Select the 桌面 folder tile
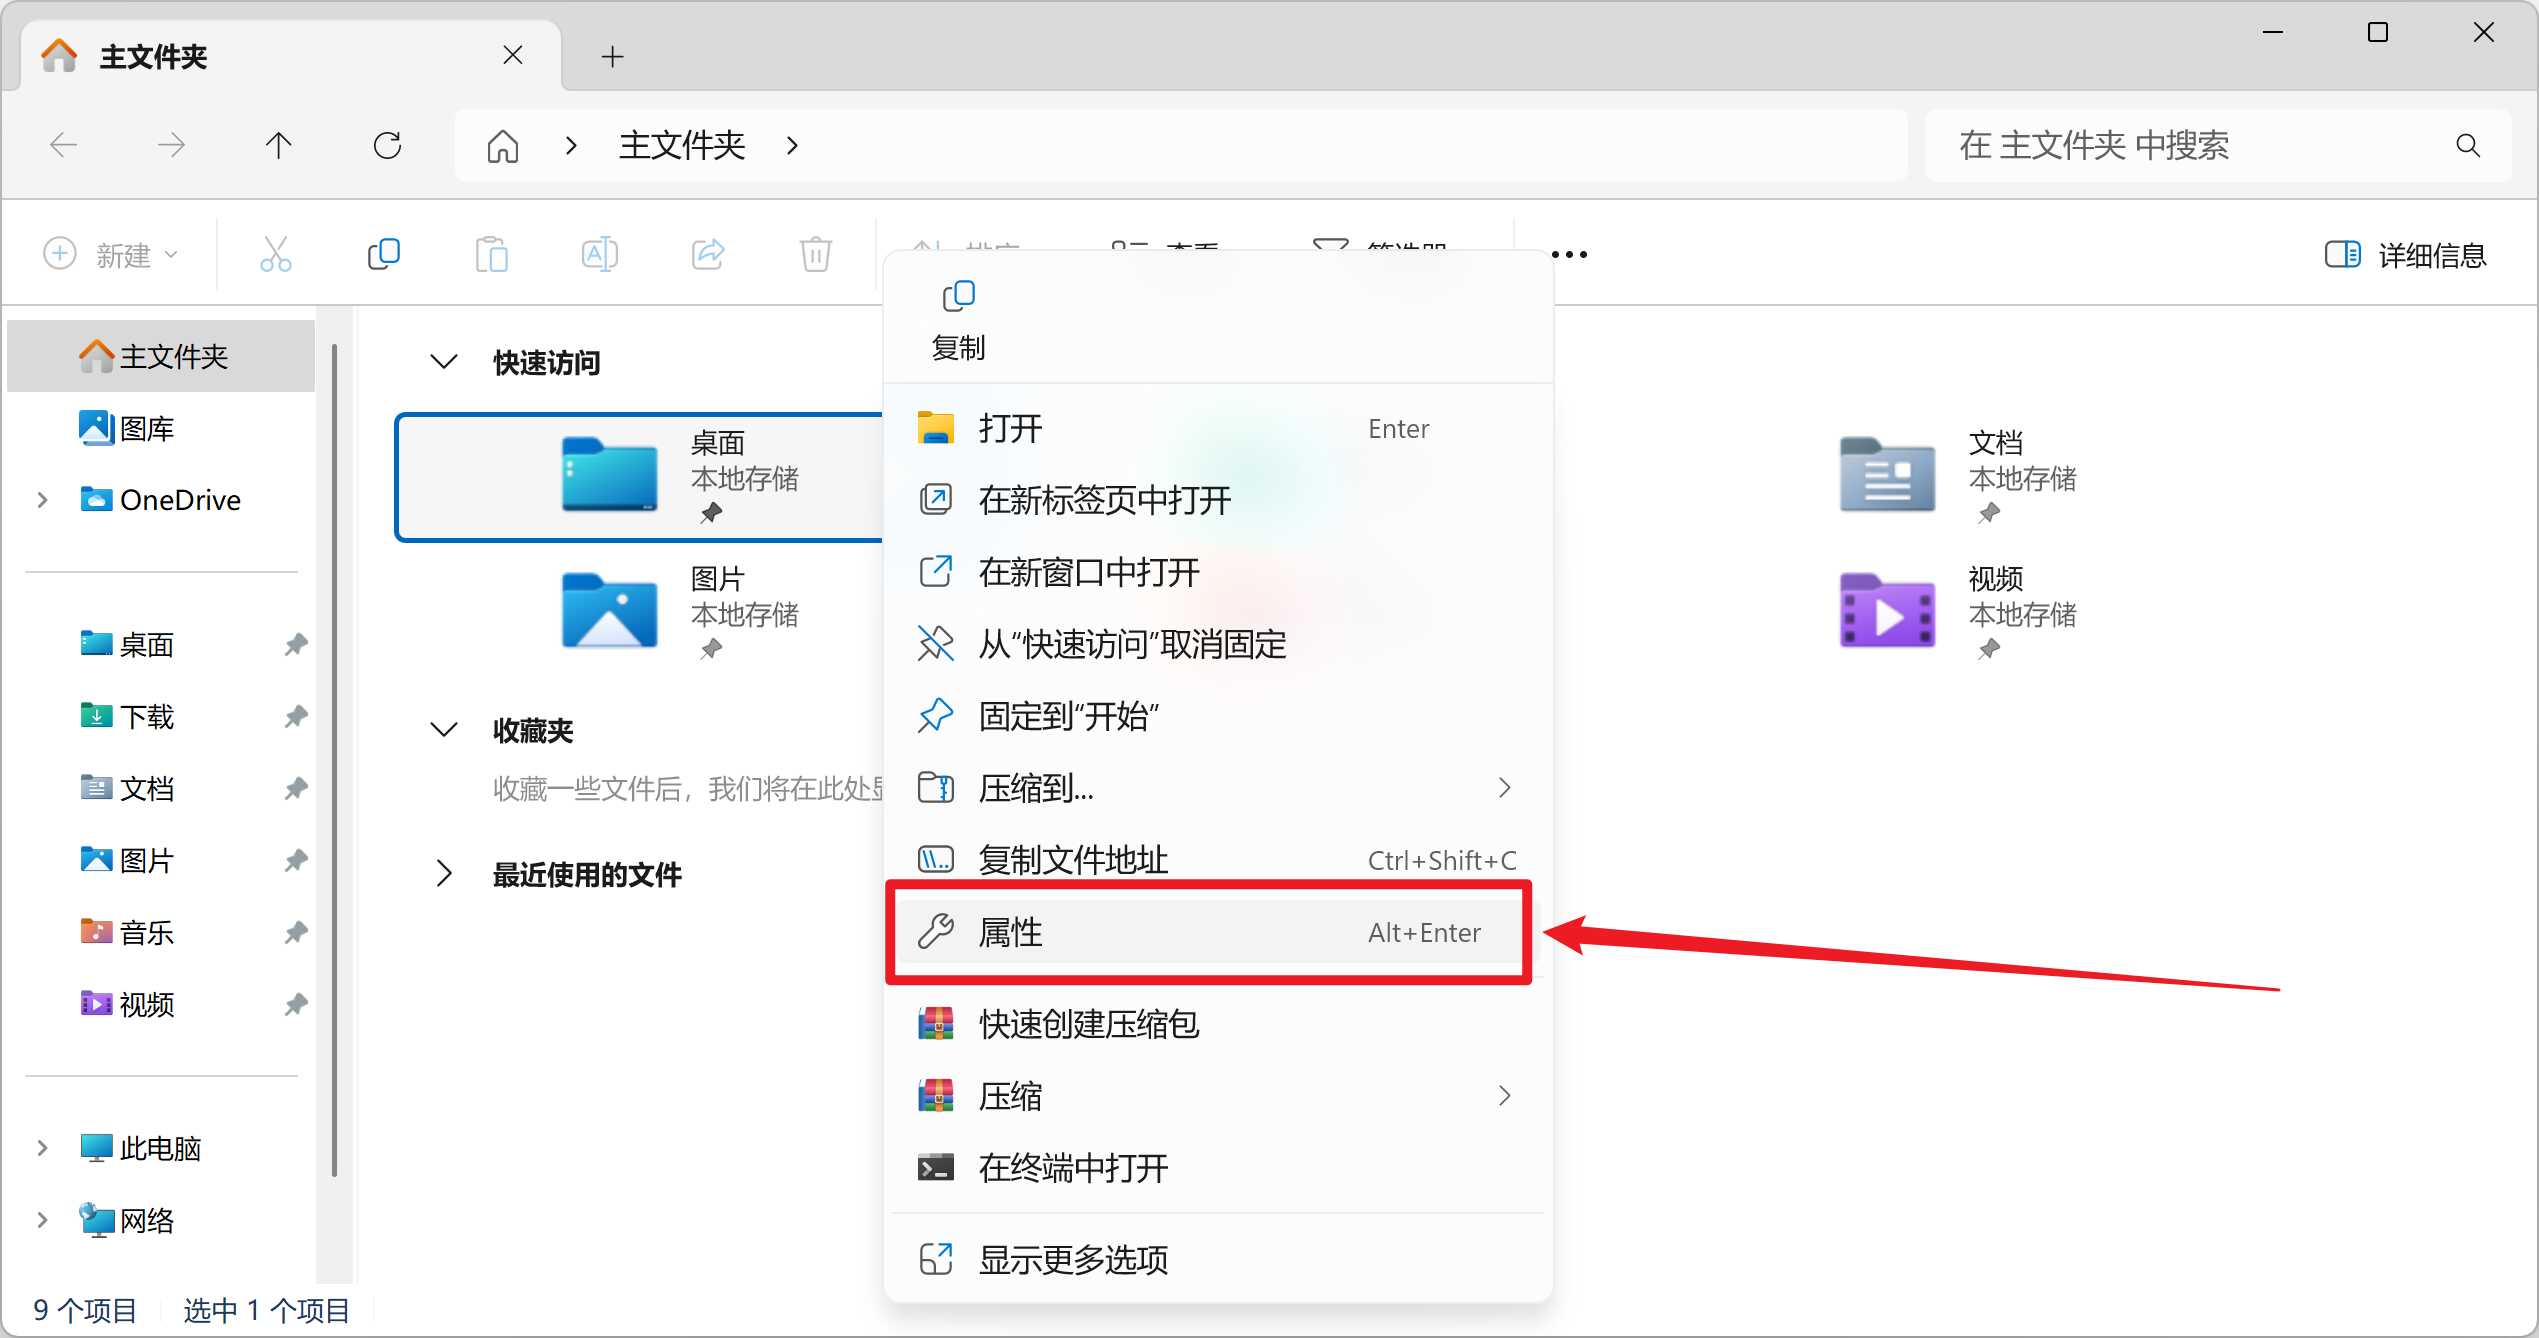Viewport: 2539px width, 1338px height. click(x=640, y=477)
